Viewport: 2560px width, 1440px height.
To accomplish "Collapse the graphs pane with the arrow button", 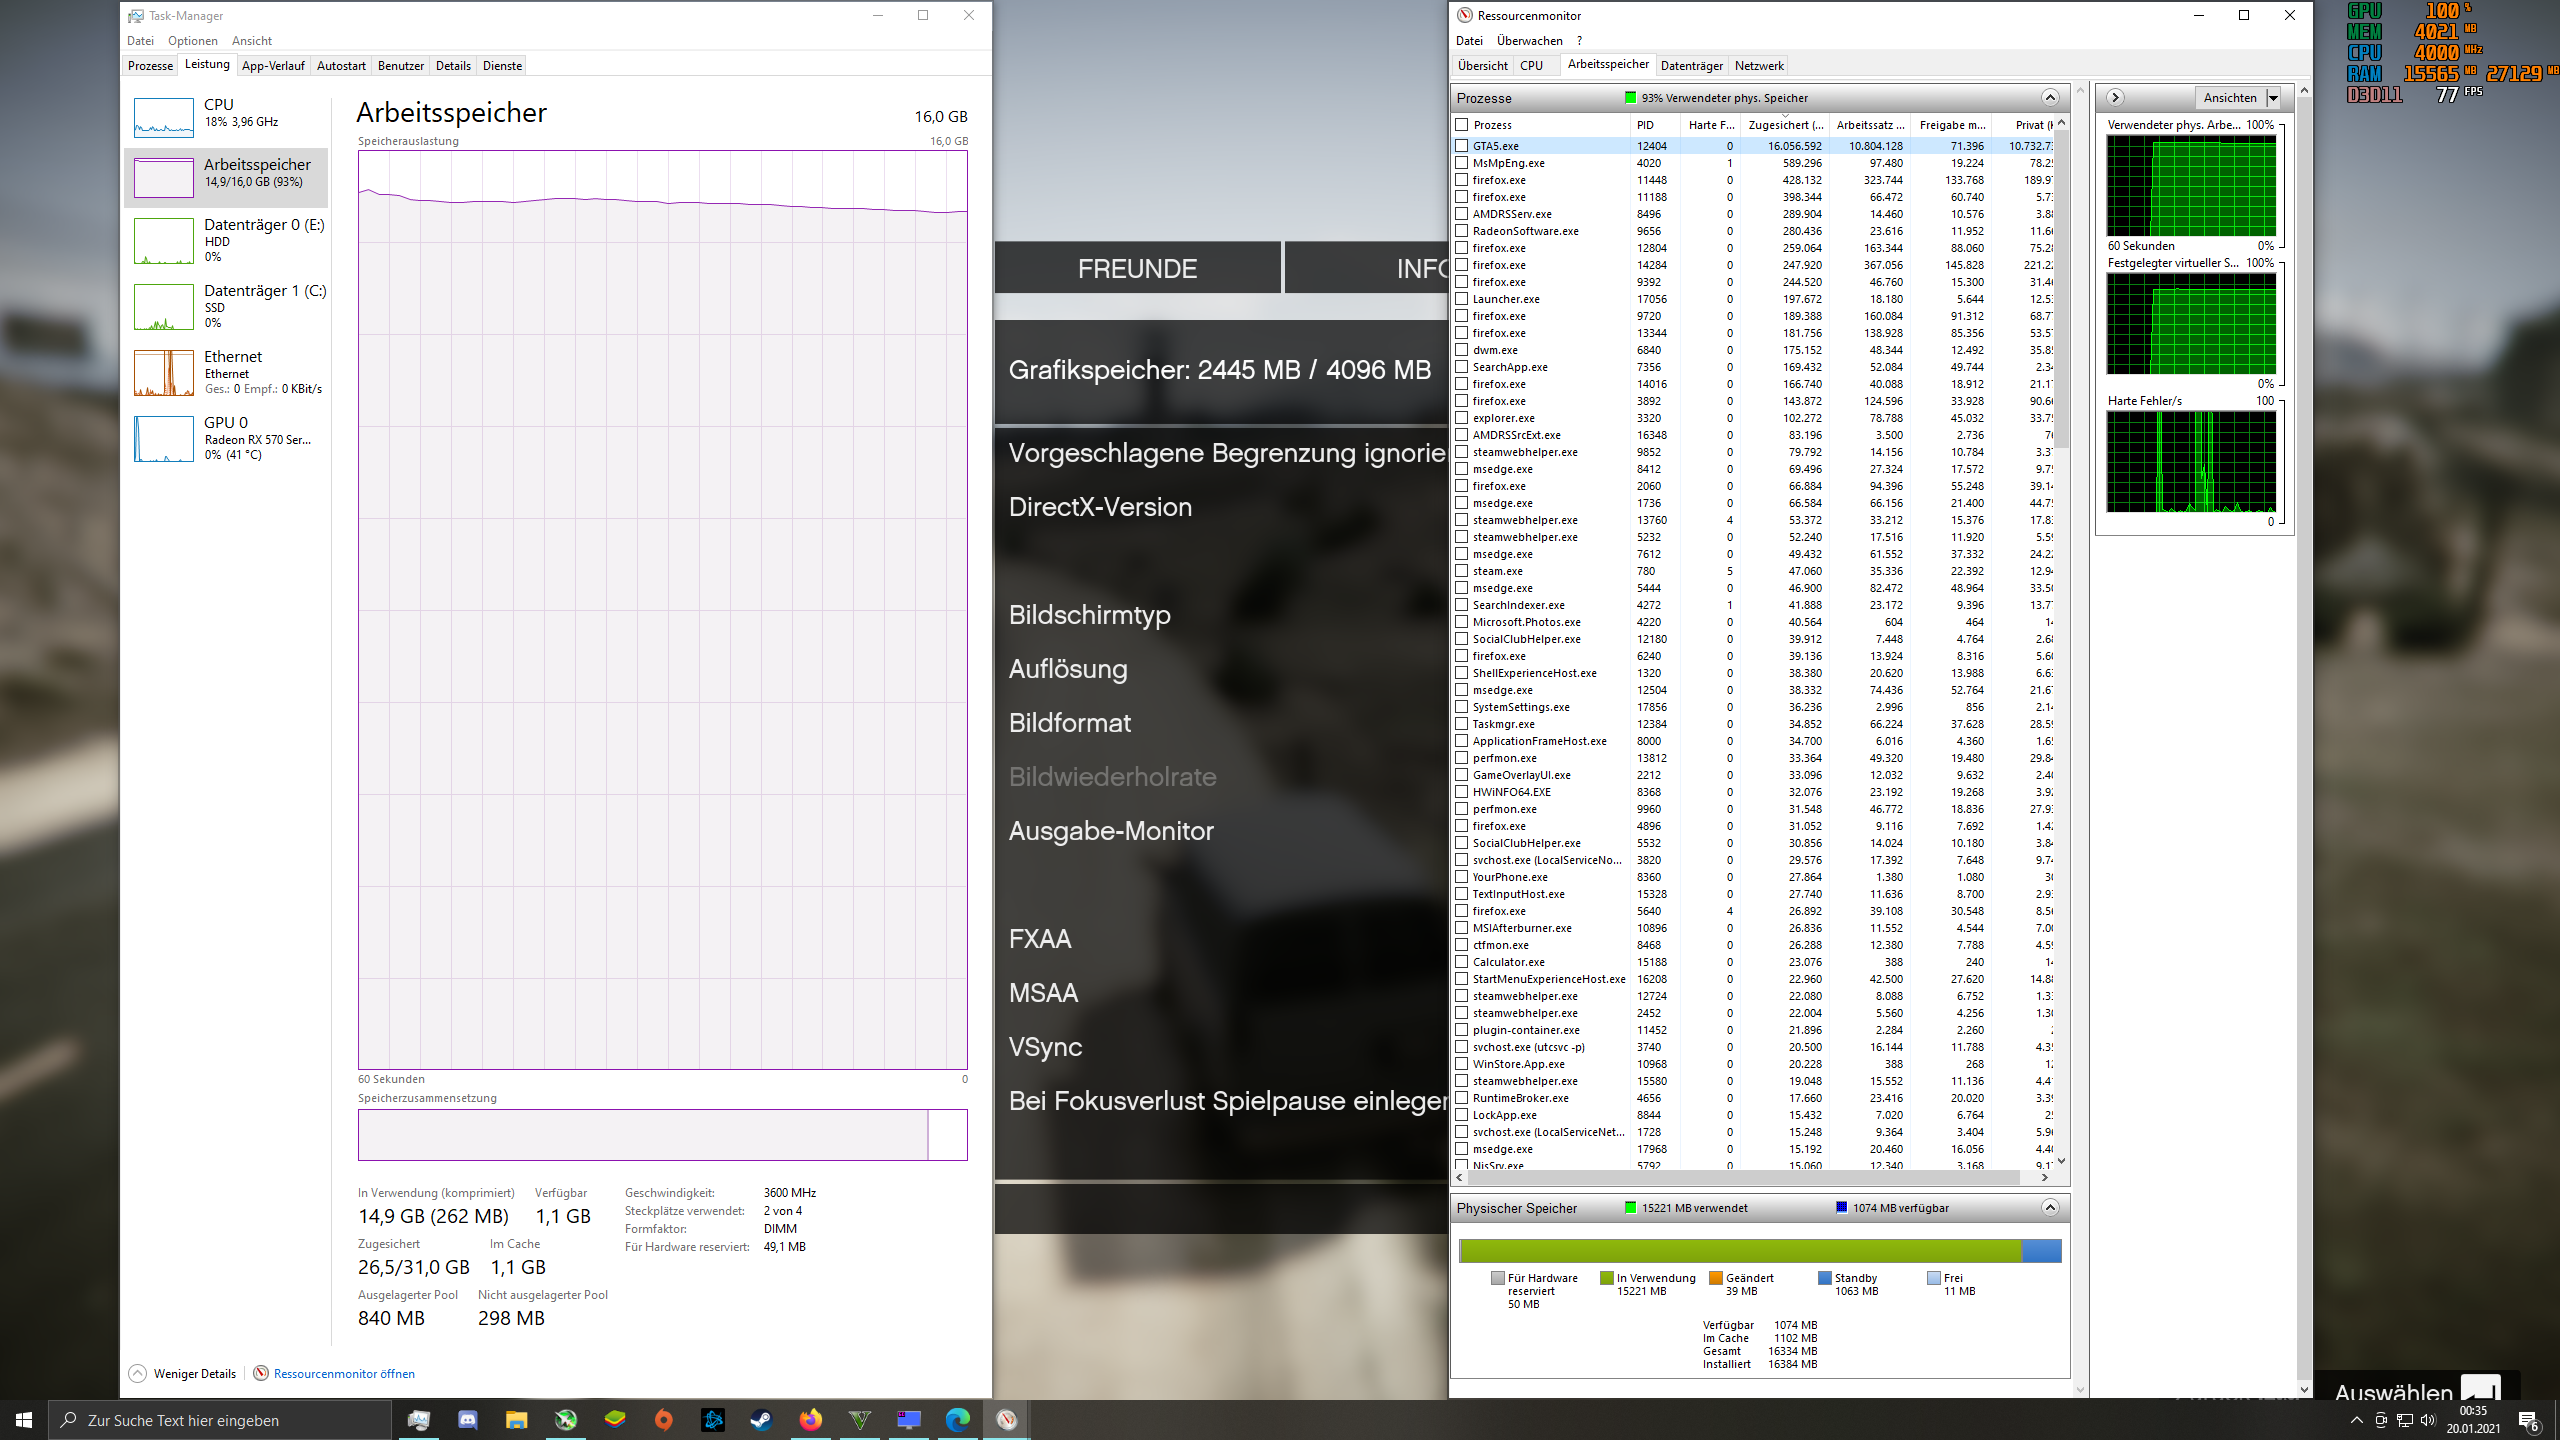I will coord(2115,98).
